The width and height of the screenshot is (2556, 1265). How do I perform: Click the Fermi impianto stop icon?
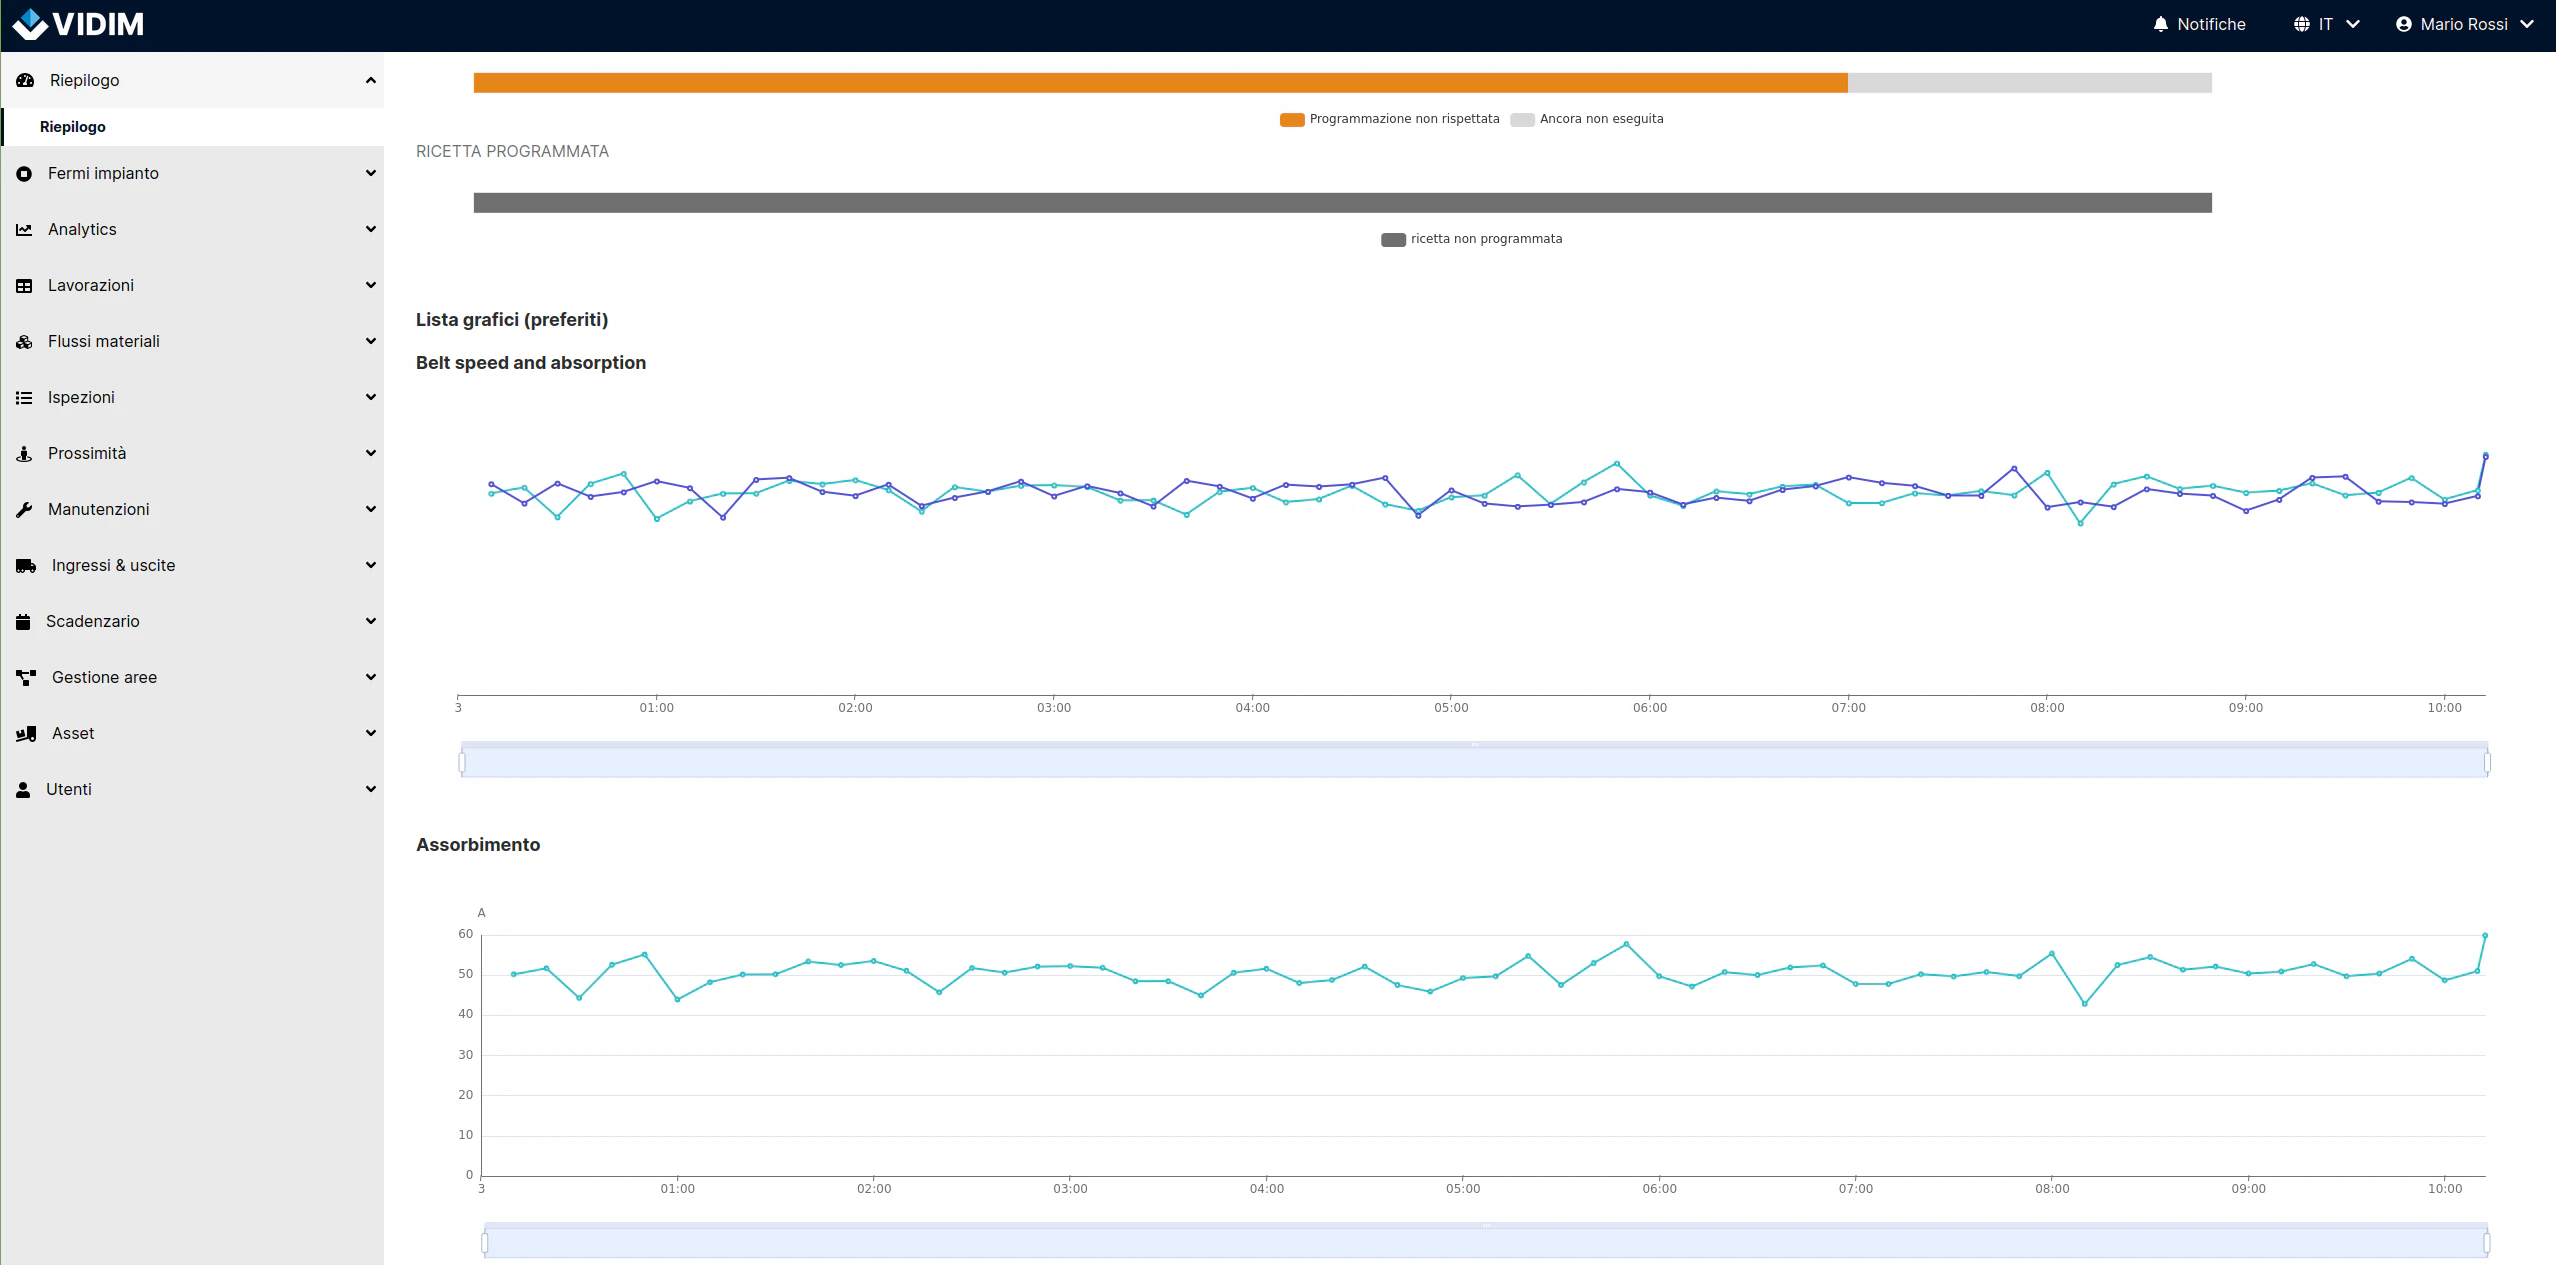tap(24, 174)
